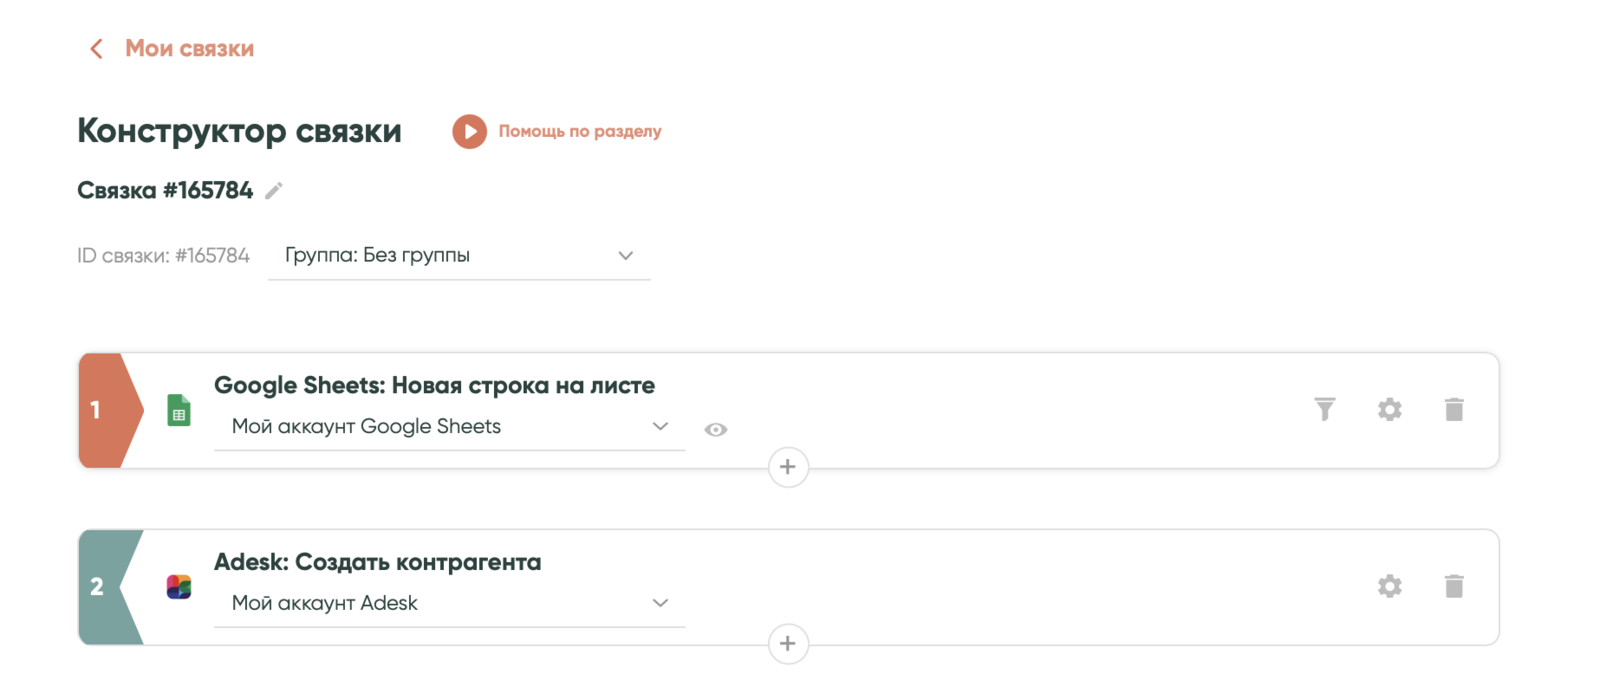Click the Adesk app icon
1600x693 pixels.
[179, 587]
